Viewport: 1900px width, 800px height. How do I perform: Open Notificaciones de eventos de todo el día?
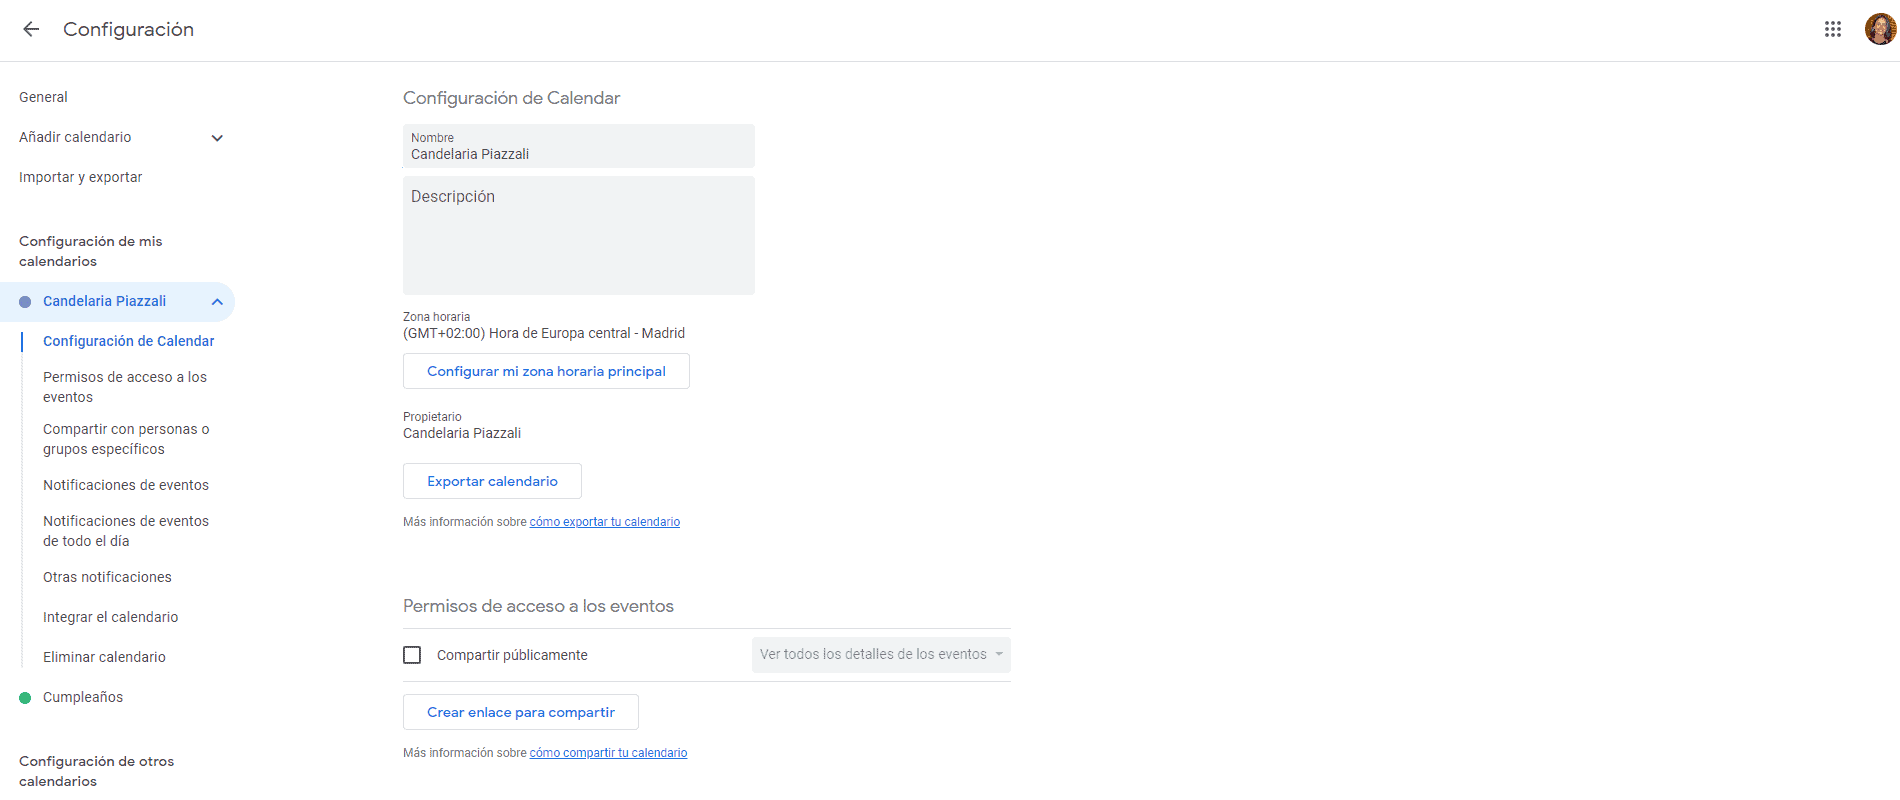click(126, 531)
